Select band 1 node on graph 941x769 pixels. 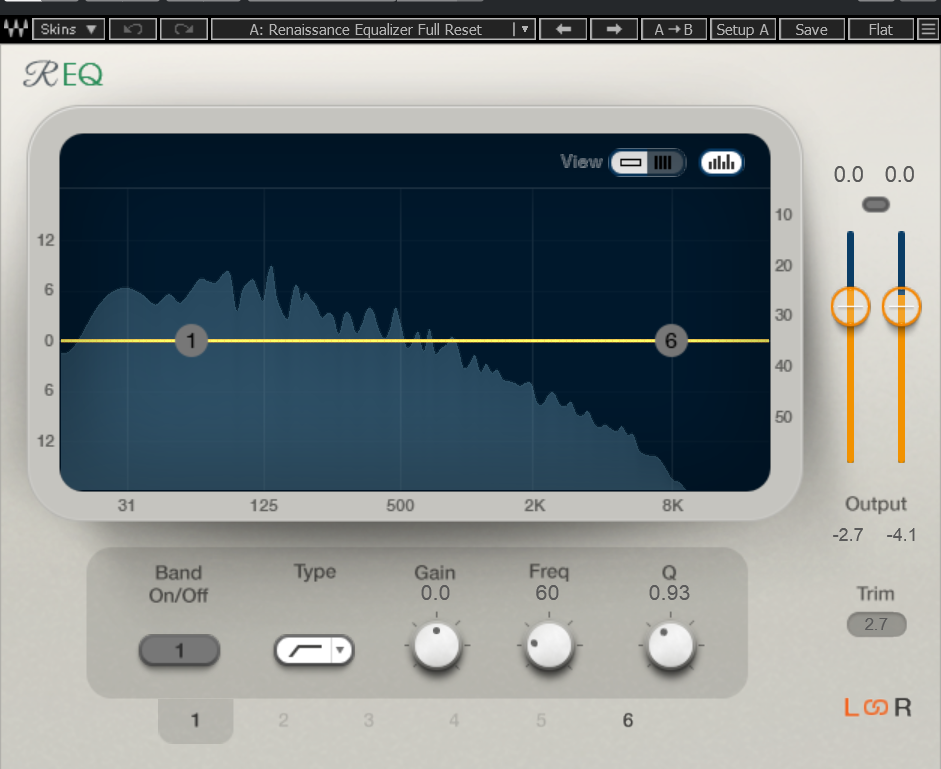[191, 340]
